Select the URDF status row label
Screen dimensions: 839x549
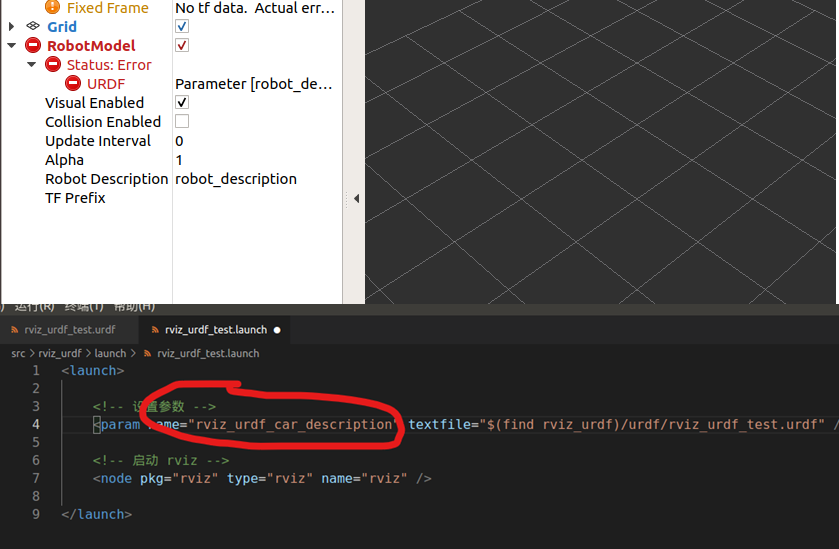105,84
